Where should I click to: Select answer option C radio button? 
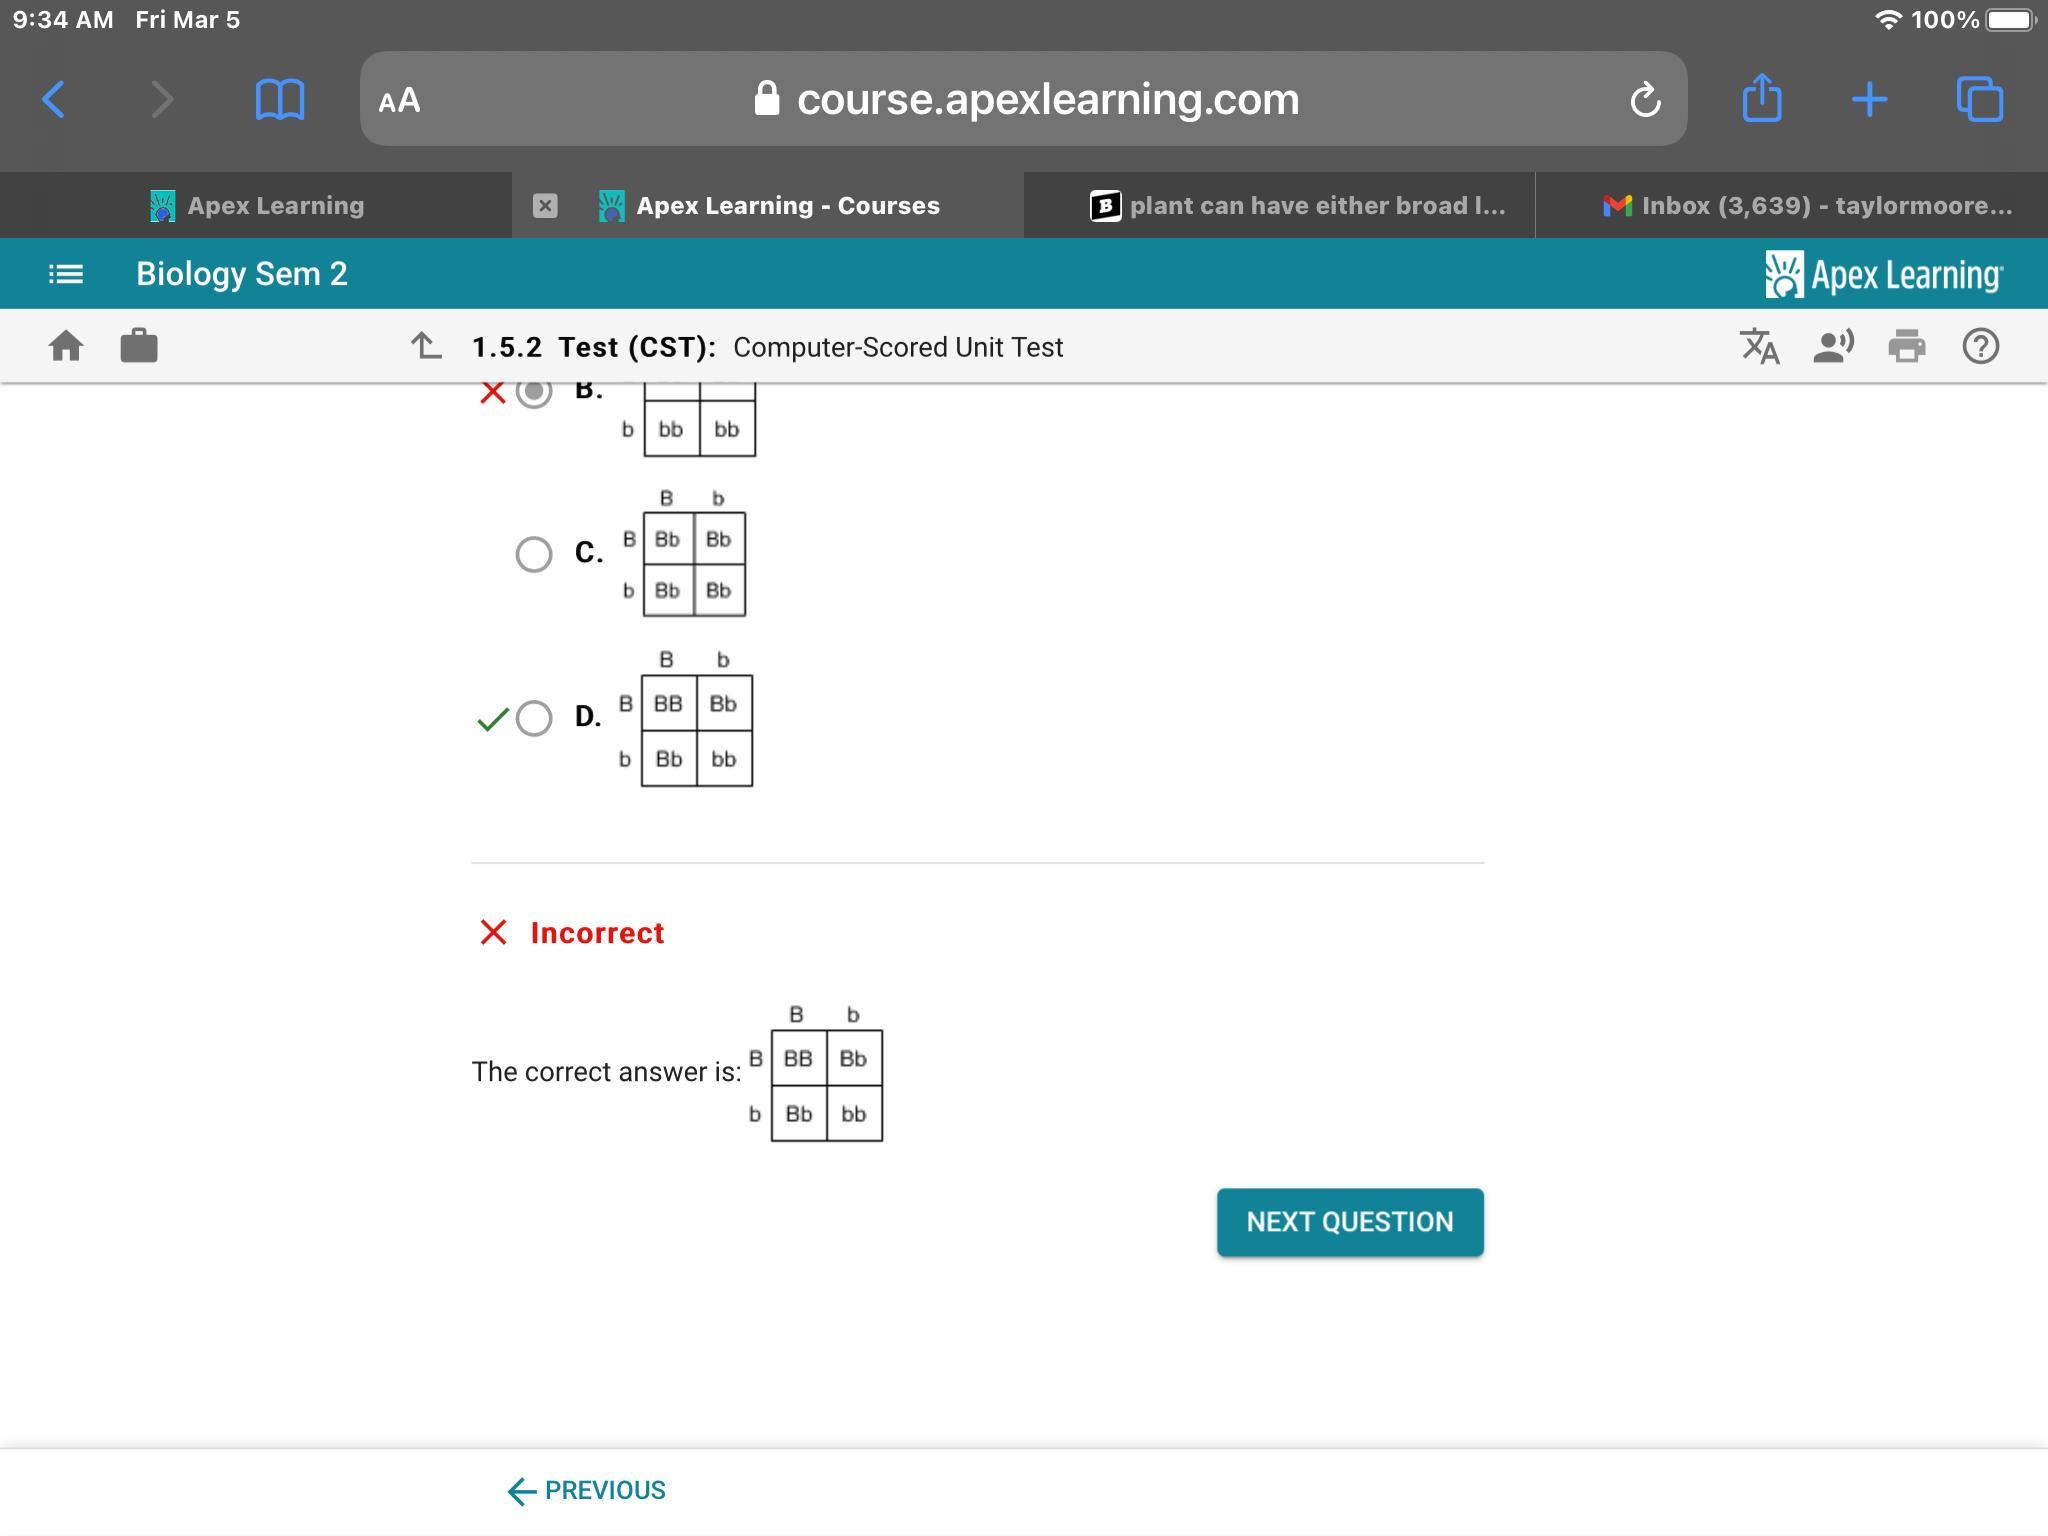tap(534, 554)
